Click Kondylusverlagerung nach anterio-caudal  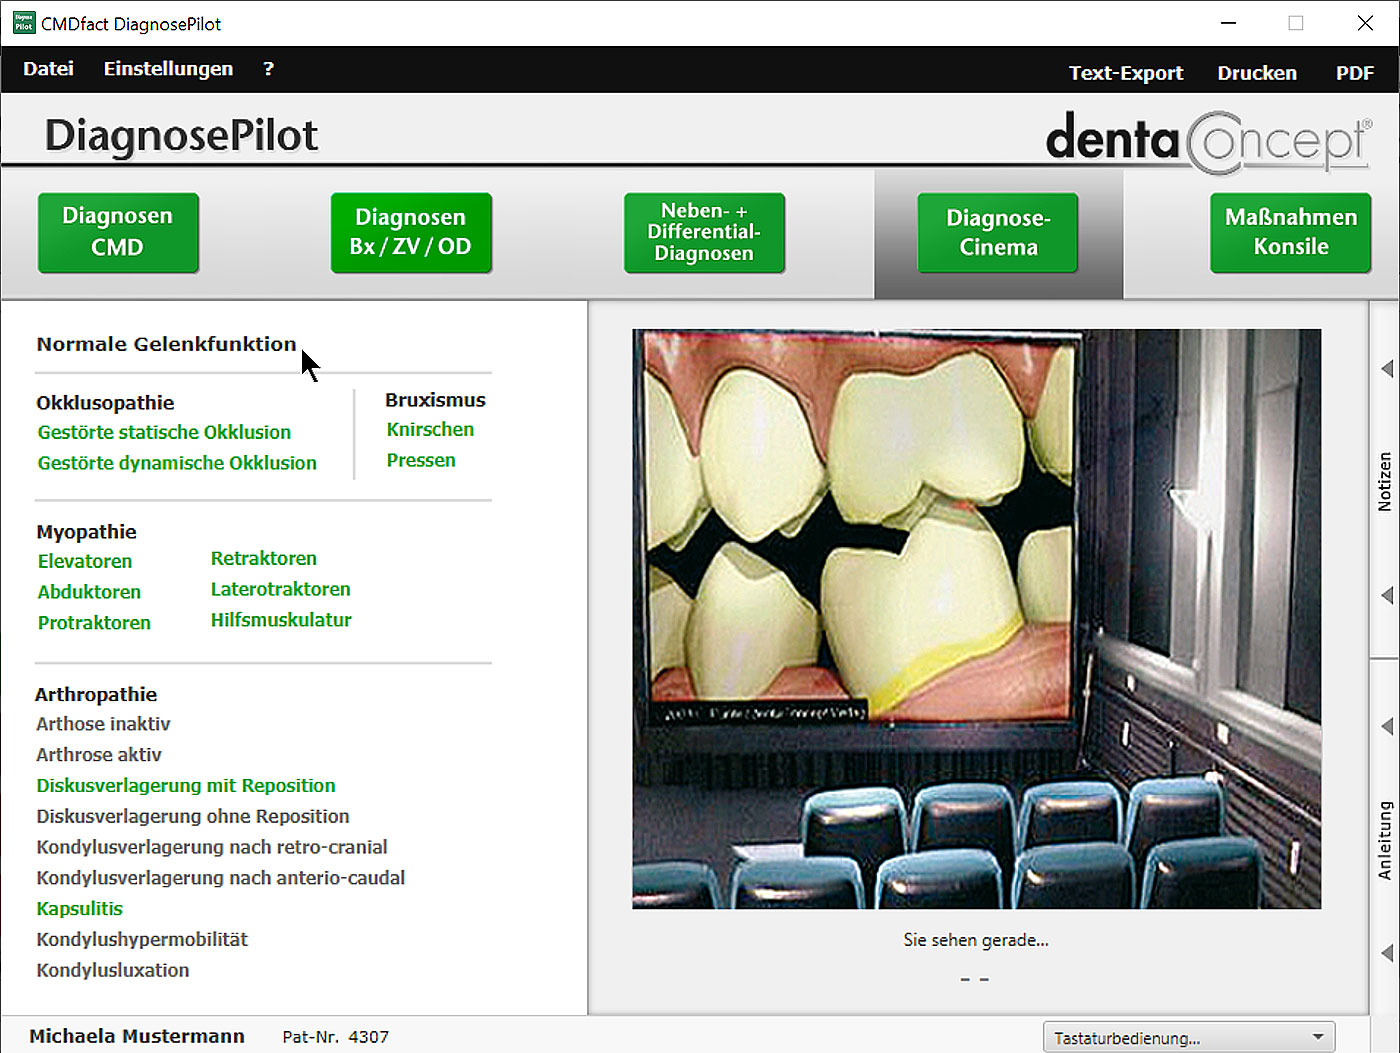pyautogui.click(x=221, y=878)
